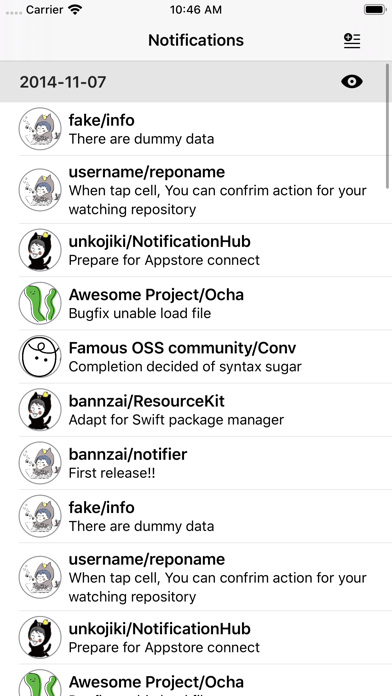
Task: Tap round face avatar of Famous OSS community/Conv
Action: click(x=40, y=356)
